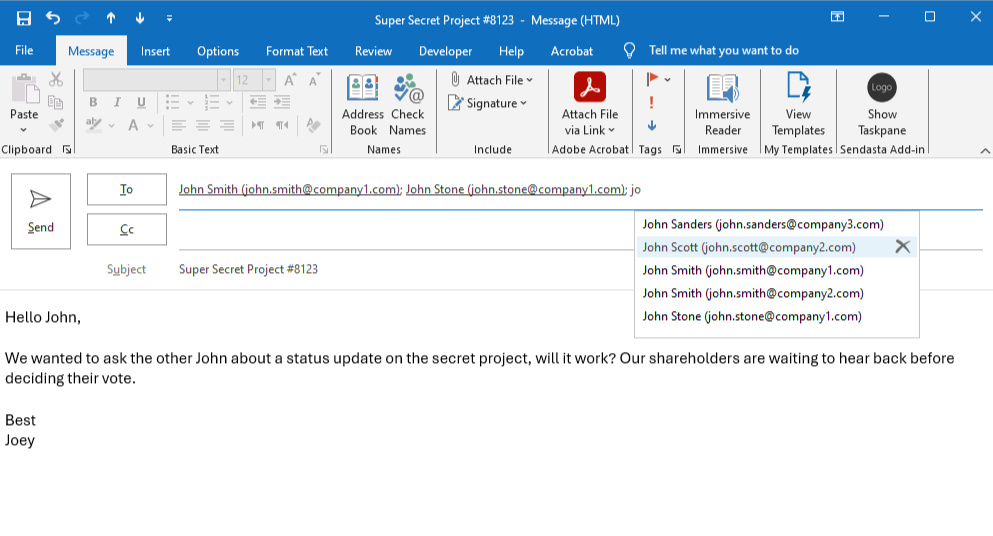Save the message using the floppy disk icon
The width and height of the screenshot is (993, 536).
point(24,18)
